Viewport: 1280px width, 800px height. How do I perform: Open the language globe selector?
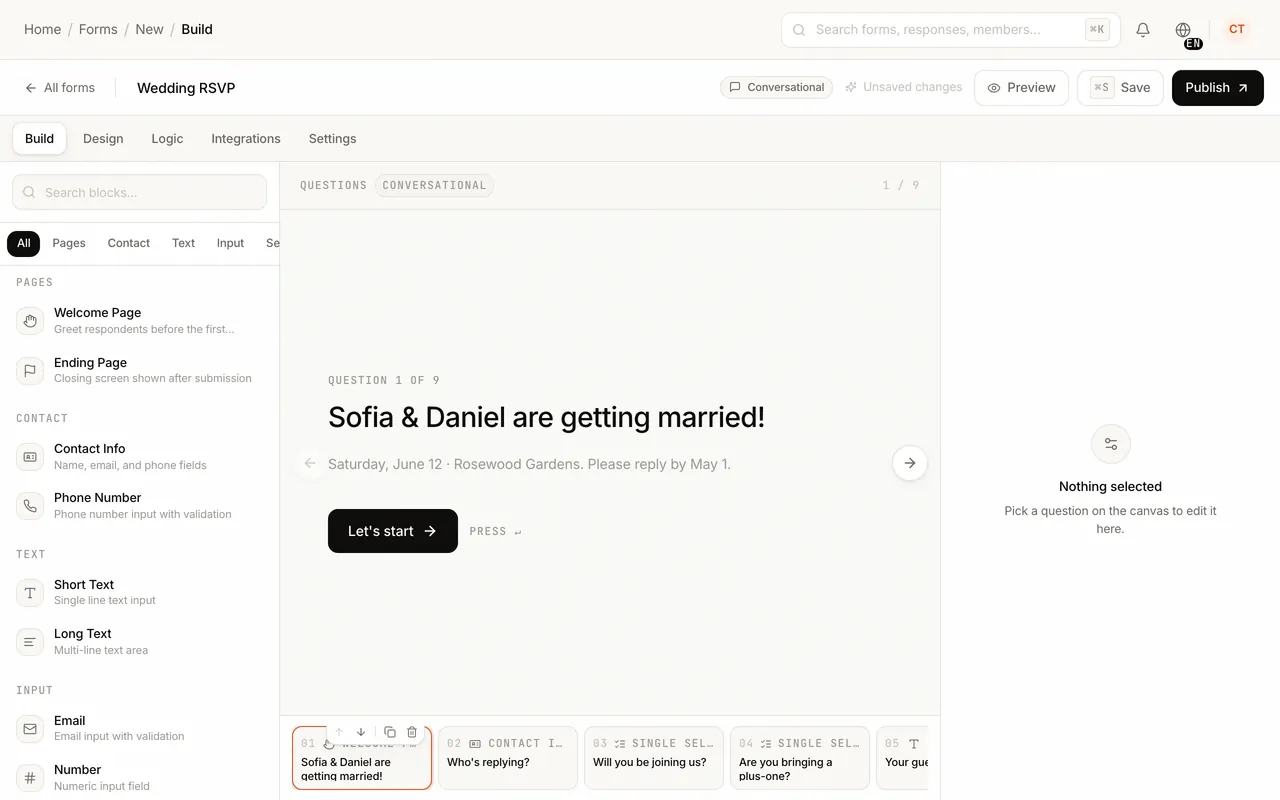pyautogui.click(x=1183, y=30)
